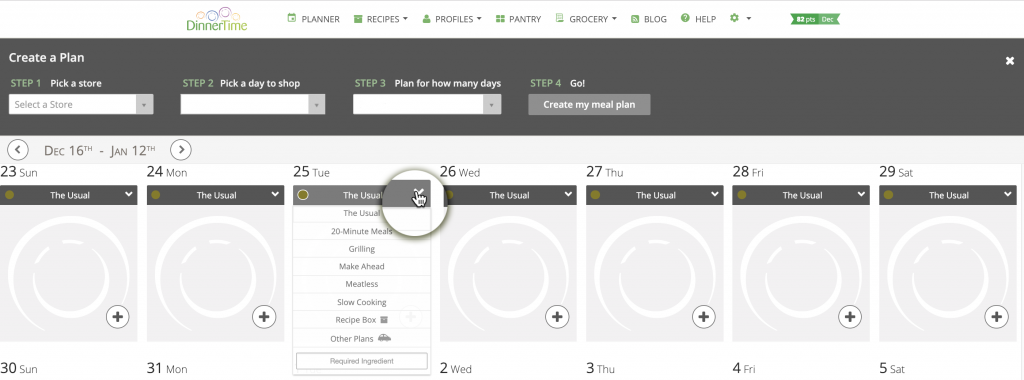Open the settings gear menu
1024x380 pixels.
(740, 19)
